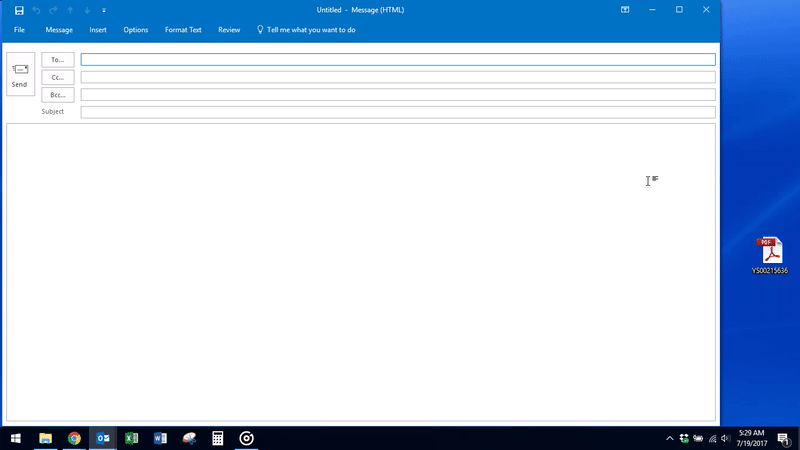Open the Calculator from taskbar

(x=217, y=438)
